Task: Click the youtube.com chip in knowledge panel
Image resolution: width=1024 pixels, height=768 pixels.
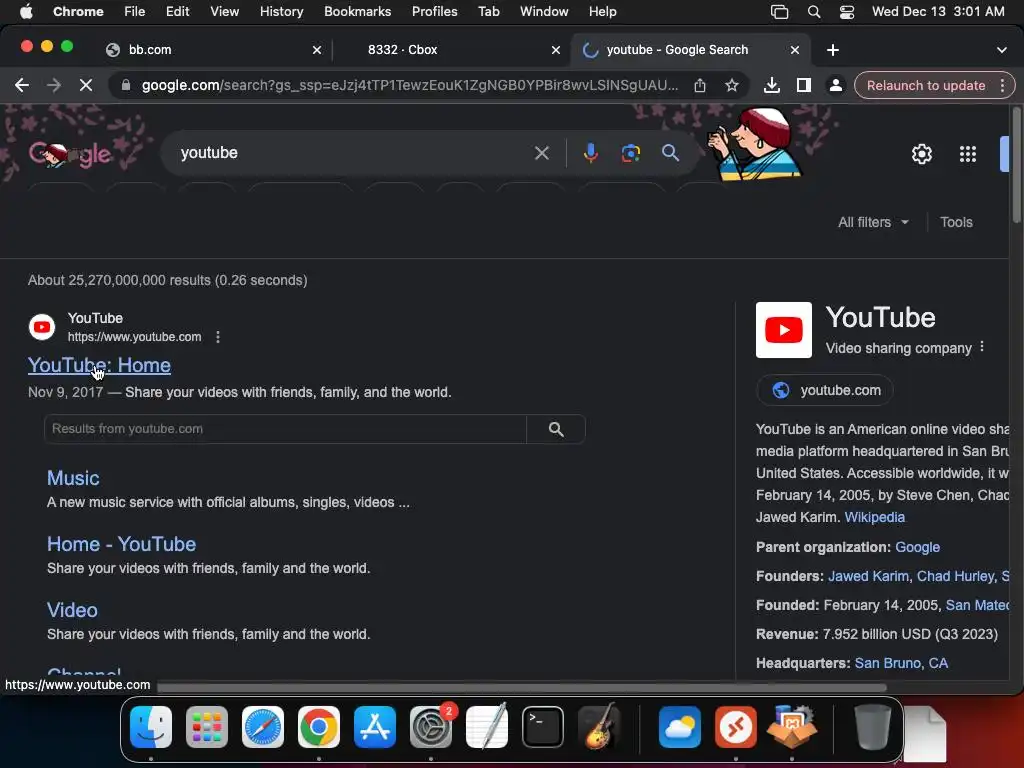Action: click(825, 391)
